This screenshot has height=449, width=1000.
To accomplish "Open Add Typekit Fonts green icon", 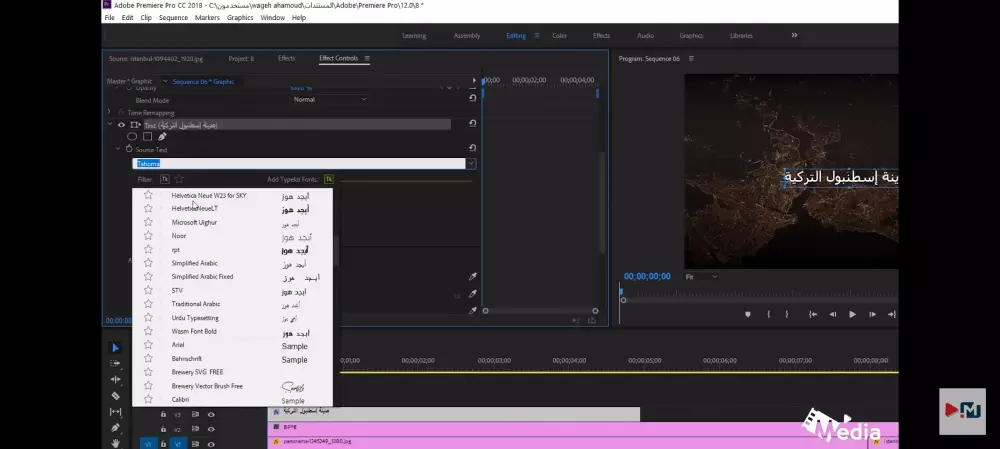I will pyautogui.click(x=328, y=179).
